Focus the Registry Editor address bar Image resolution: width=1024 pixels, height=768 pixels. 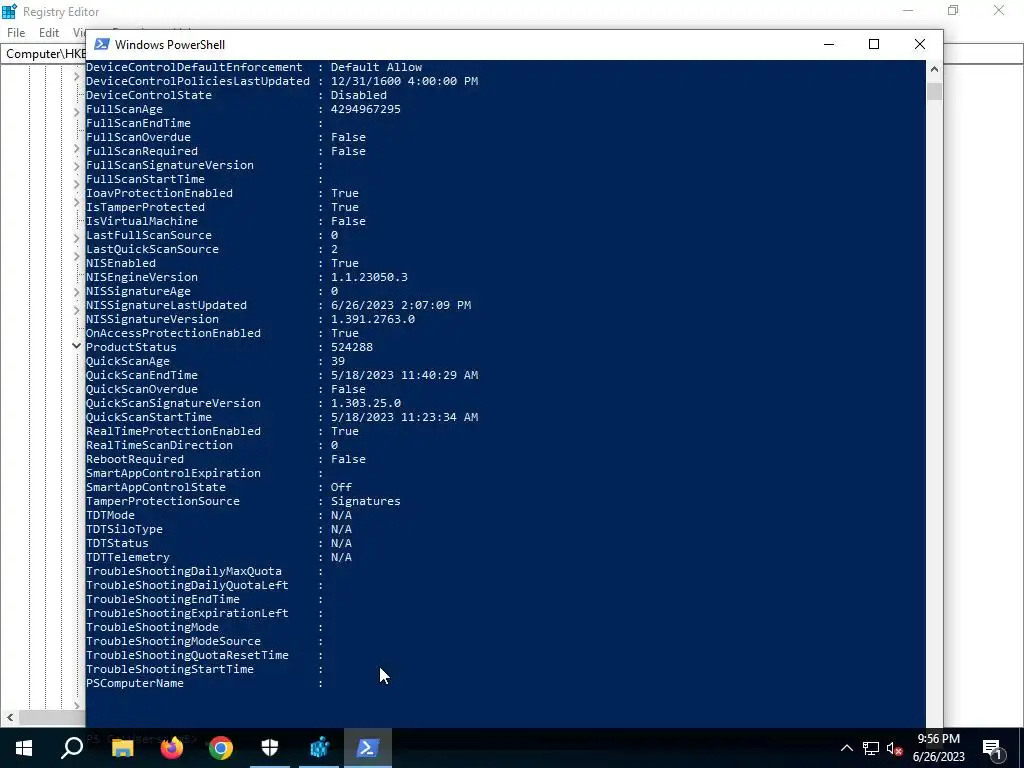pos(43,54)
